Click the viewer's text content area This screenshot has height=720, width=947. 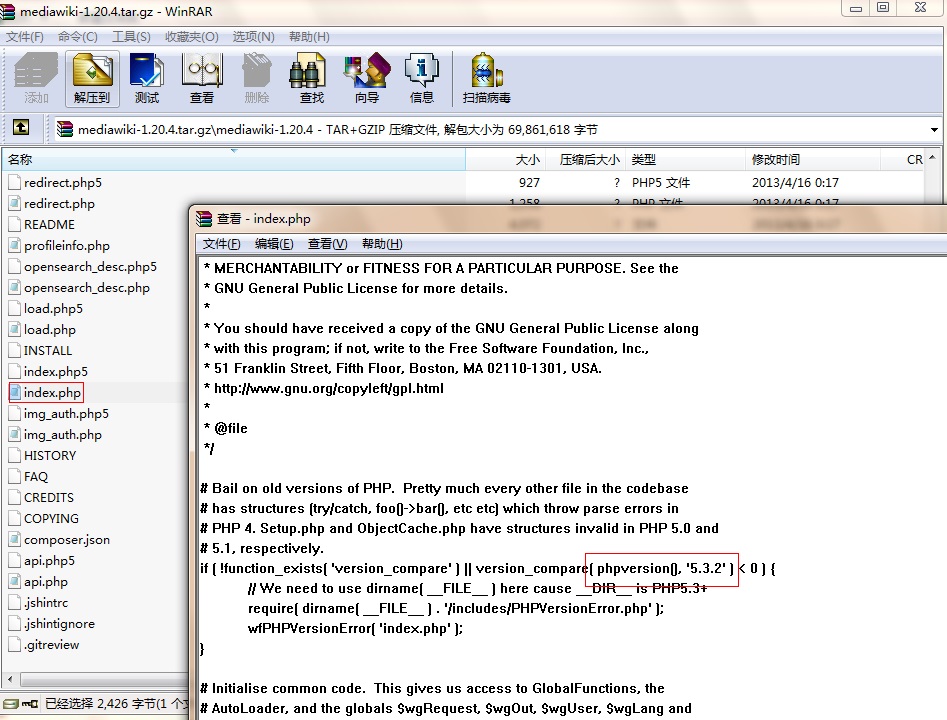571,488
